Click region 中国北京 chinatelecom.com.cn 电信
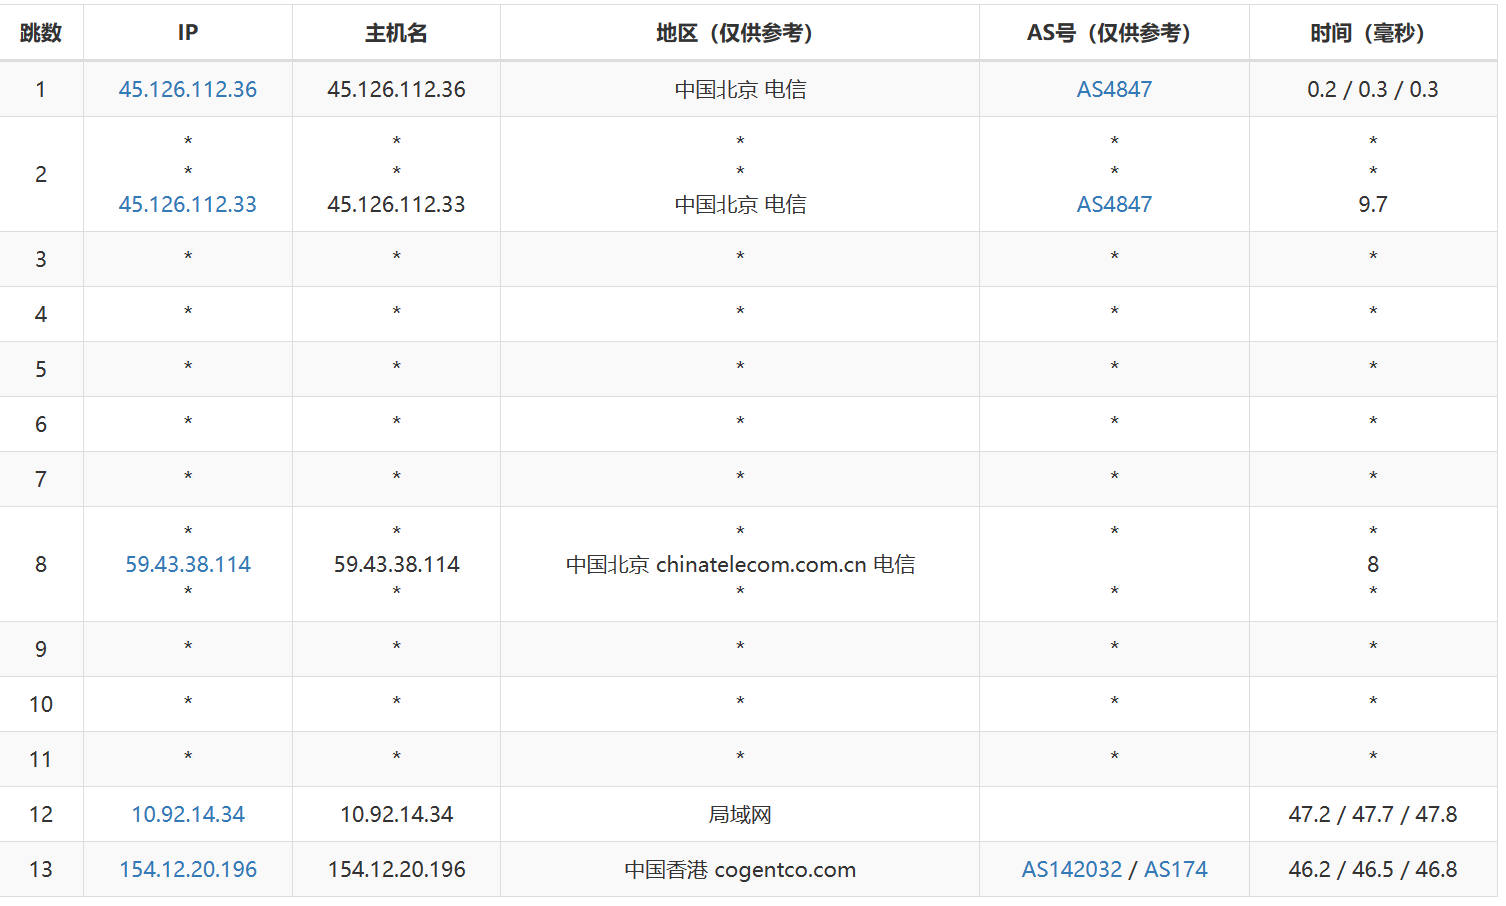1506x906 pixels. click(740, 564)
